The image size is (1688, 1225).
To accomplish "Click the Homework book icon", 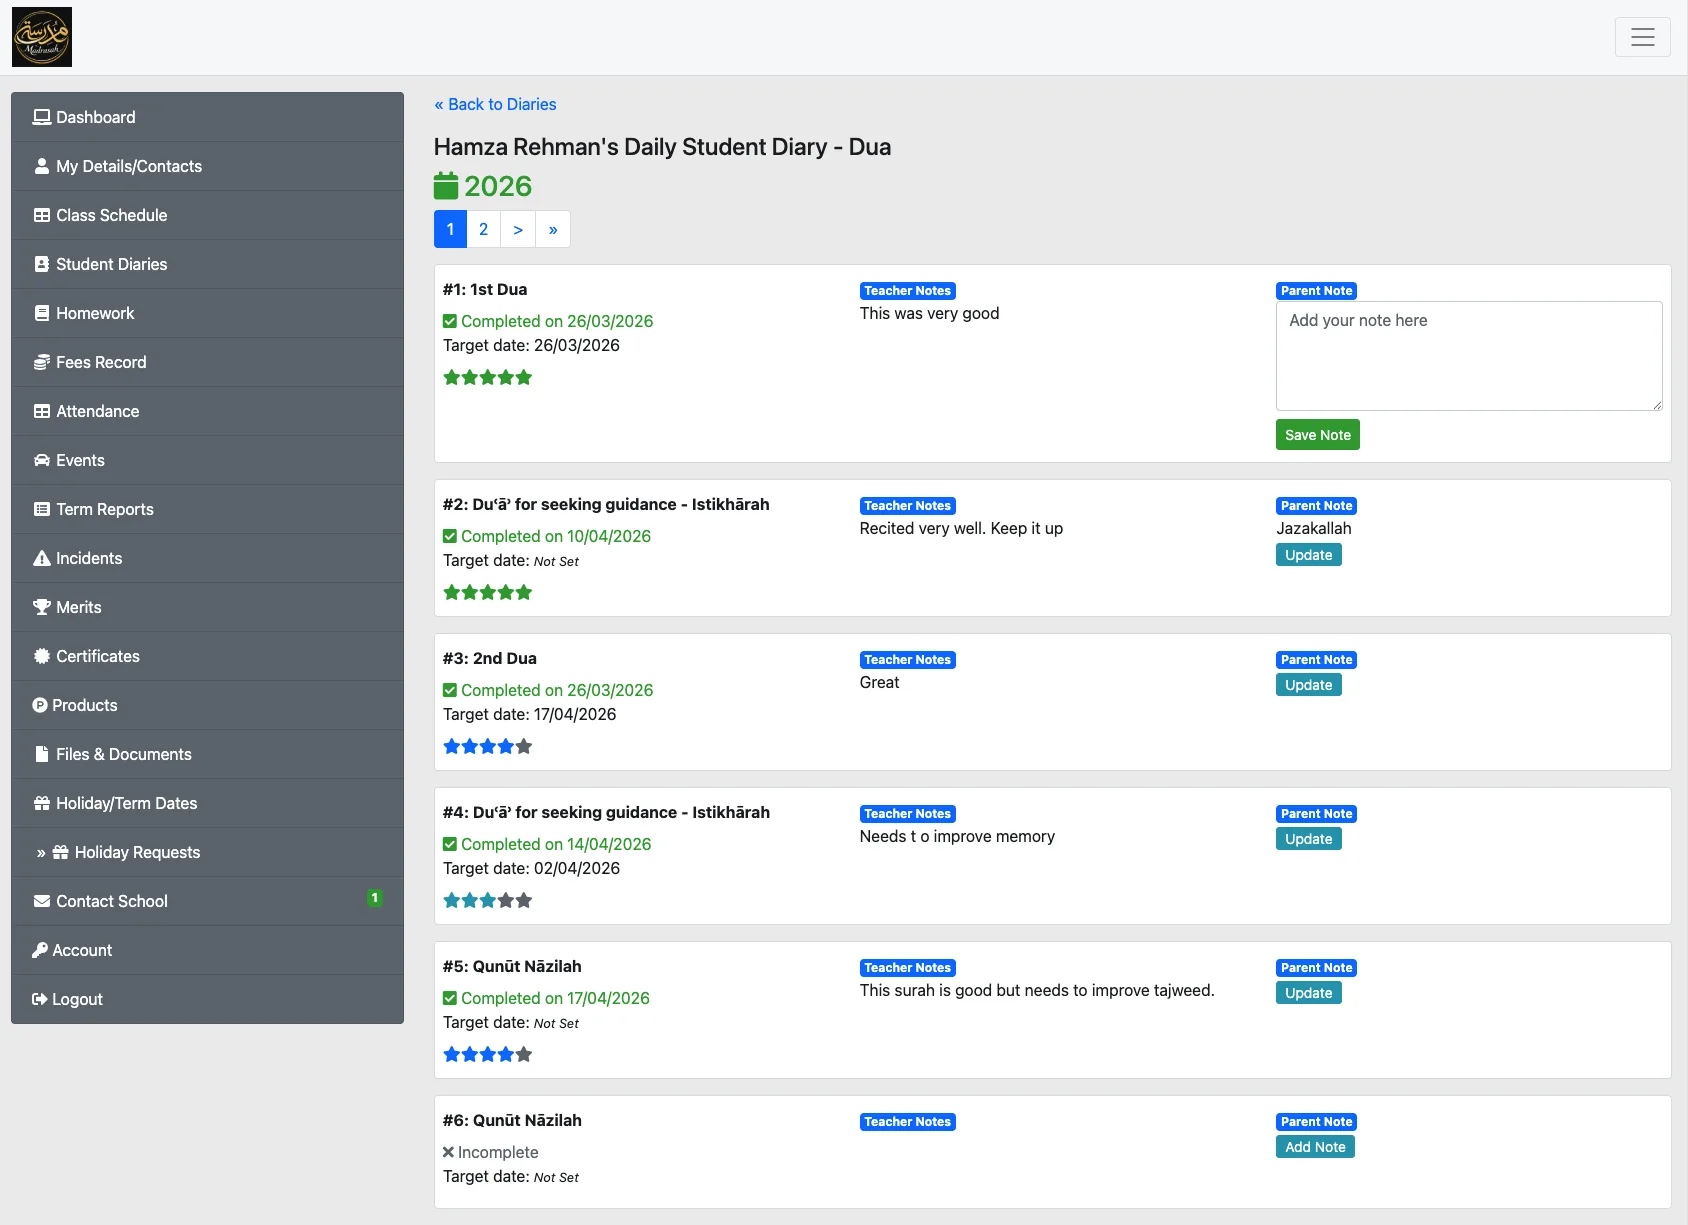I will (x=42, y=313).
